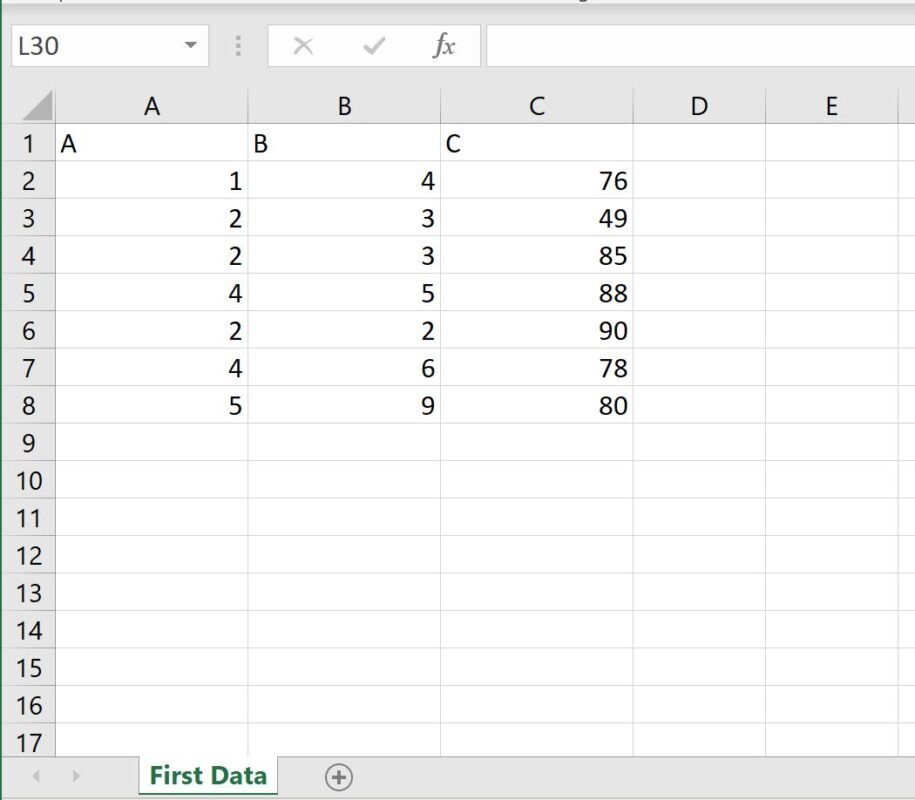Screen dimensions: 915x800
Task: Click cell C4 with value 85
Action: (x=537, y=255)
